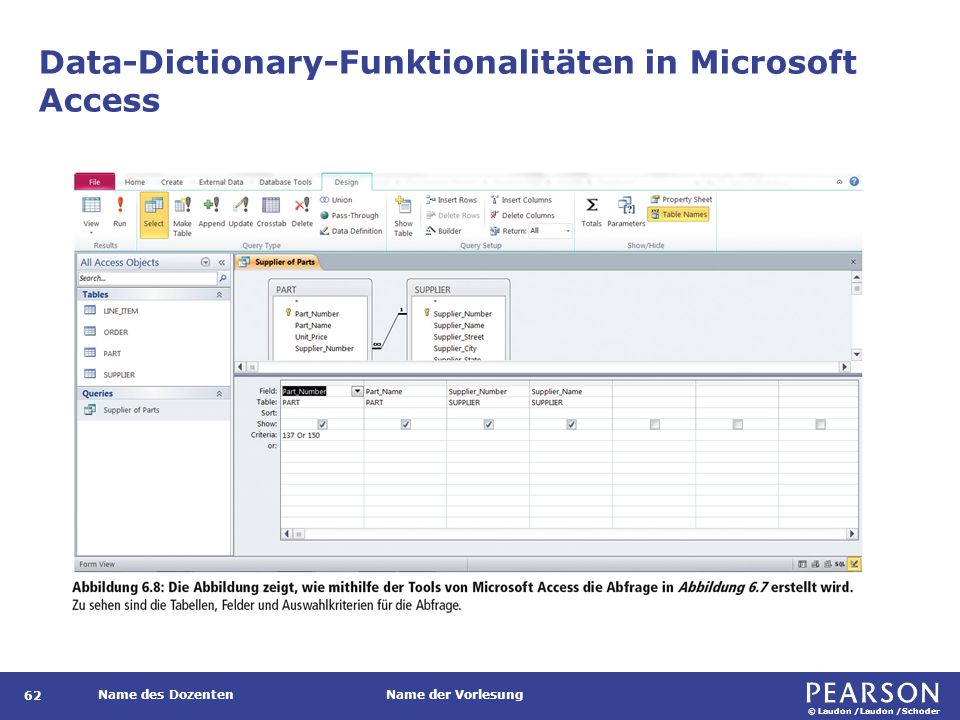Click the Supplier_Name field cell in grid

pyautogui.click(x=571, y=391)
